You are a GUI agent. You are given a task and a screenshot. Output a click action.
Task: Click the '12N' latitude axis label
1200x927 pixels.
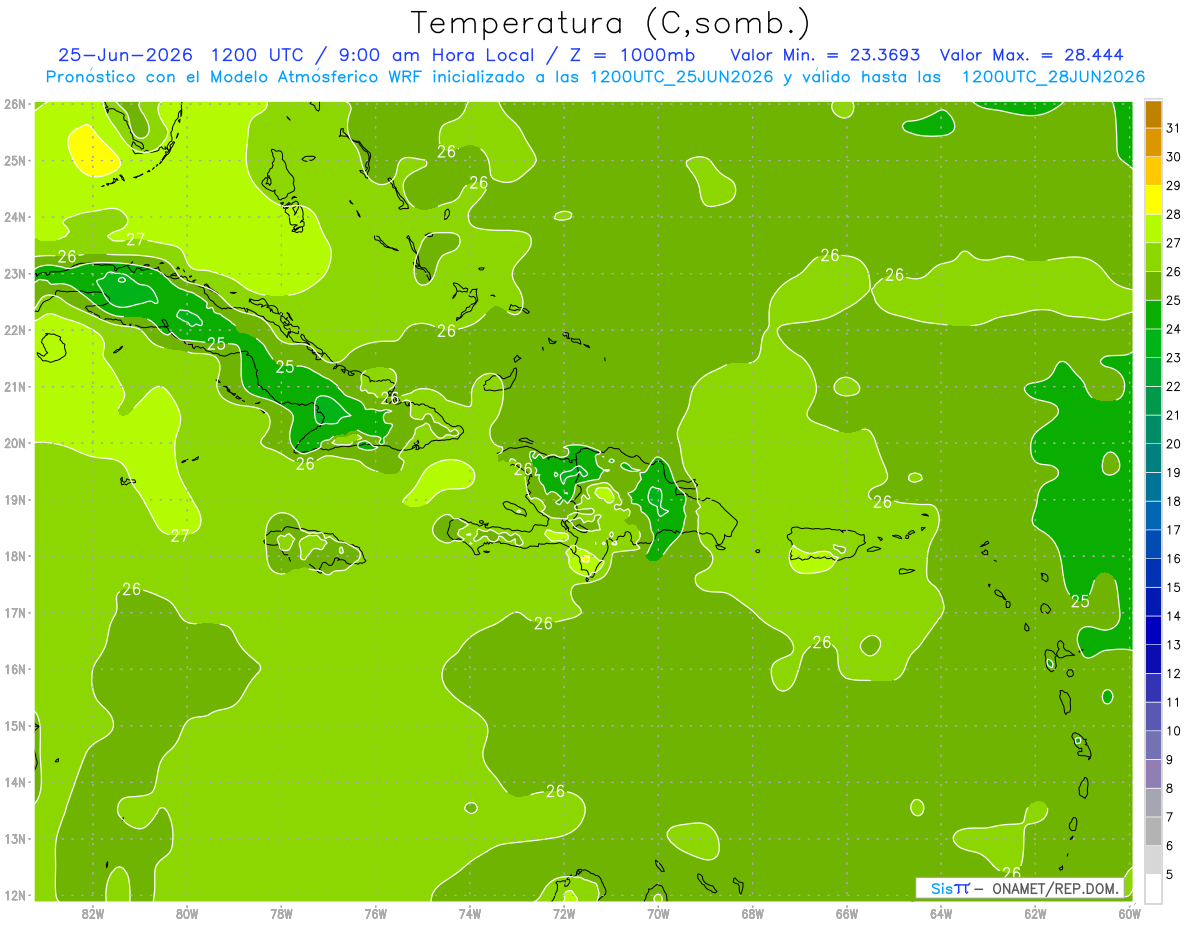tap(14, 895)
